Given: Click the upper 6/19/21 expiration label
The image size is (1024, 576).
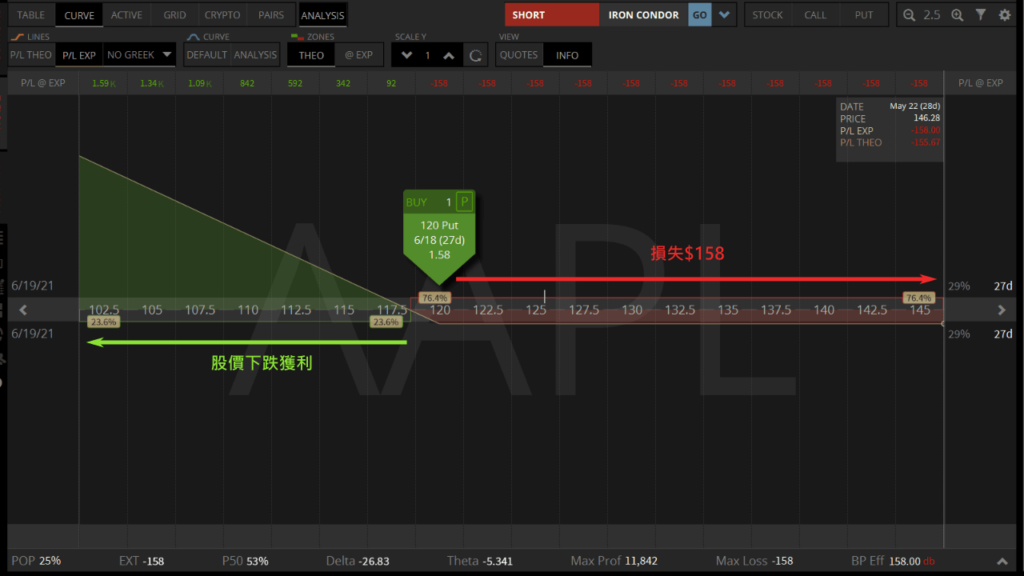Looking at the screenshot, I should coord(32,285).
